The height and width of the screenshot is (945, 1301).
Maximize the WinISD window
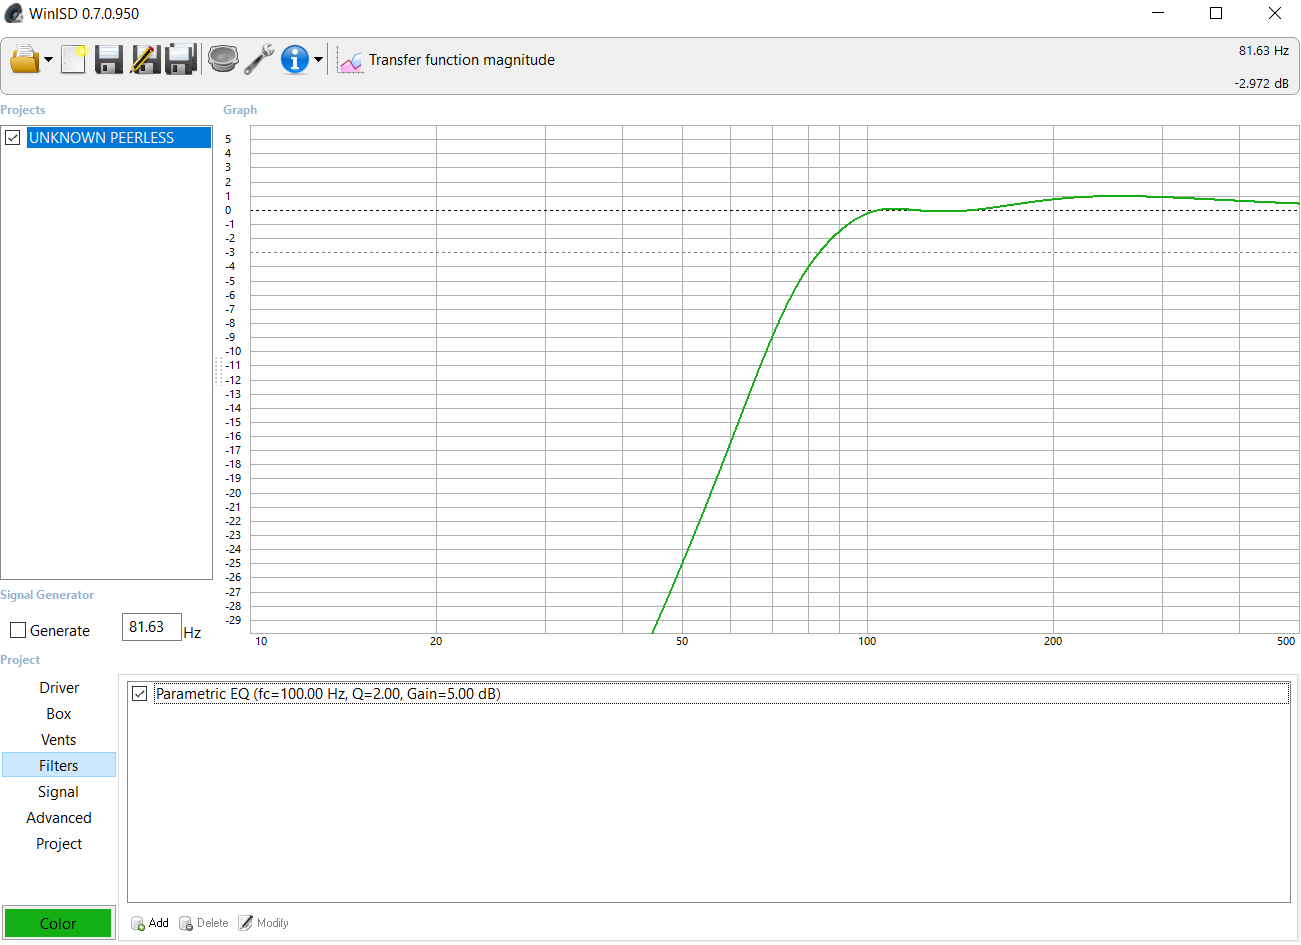click(x=1216, y=13)
